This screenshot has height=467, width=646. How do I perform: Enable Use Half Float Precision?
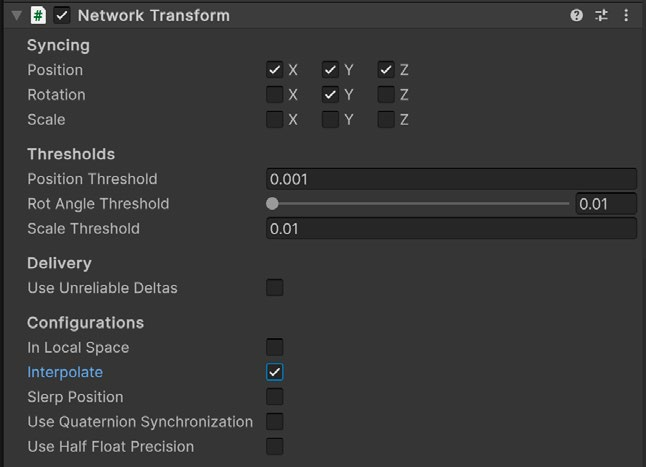tap(274, 446)
